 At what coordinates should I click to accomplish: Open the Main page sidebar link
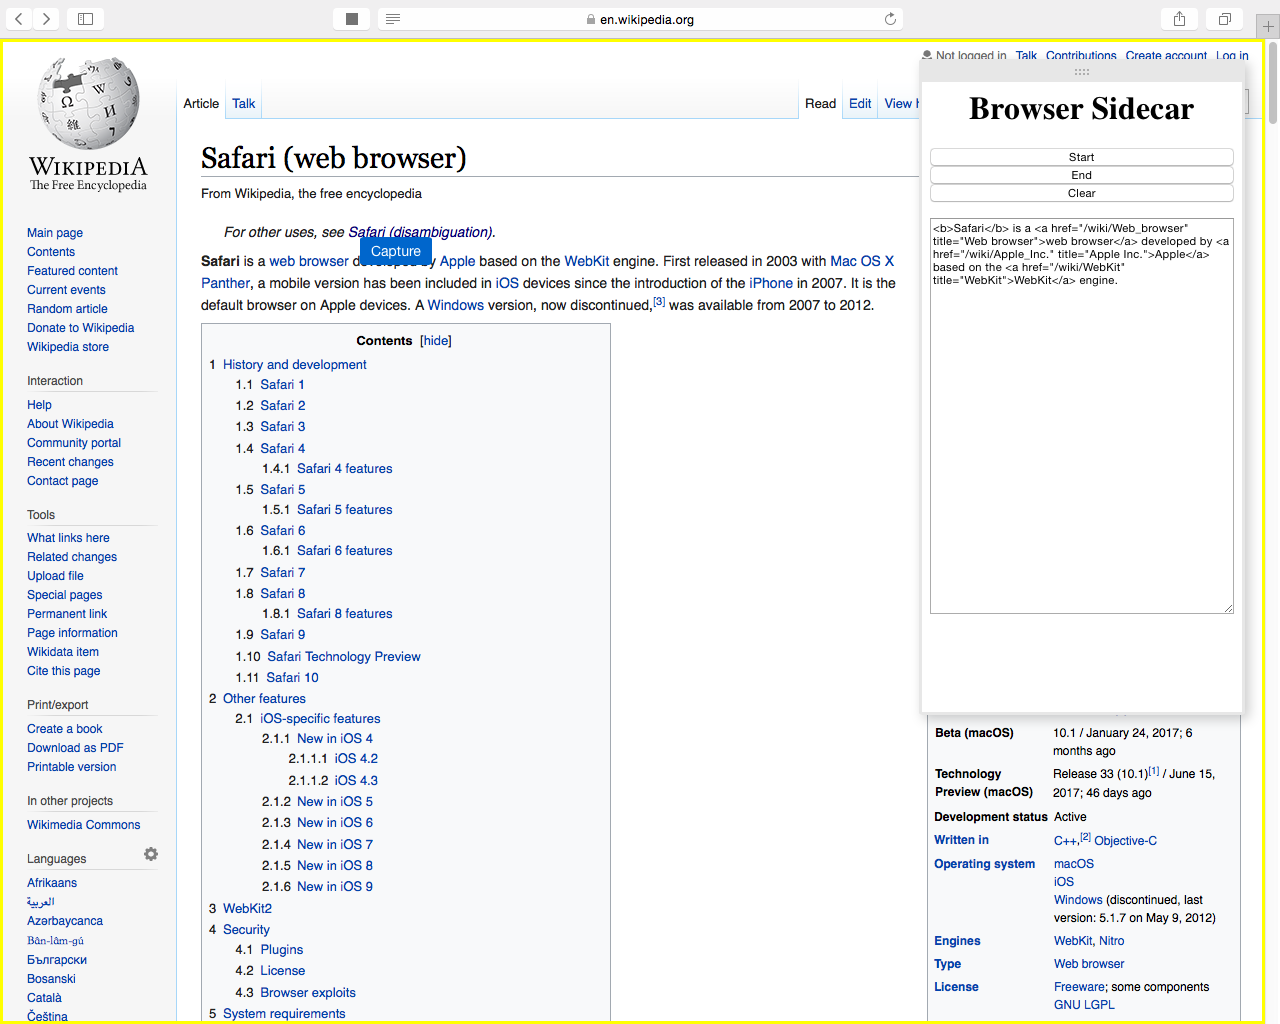pyautogui.click(x=55, y=233)
